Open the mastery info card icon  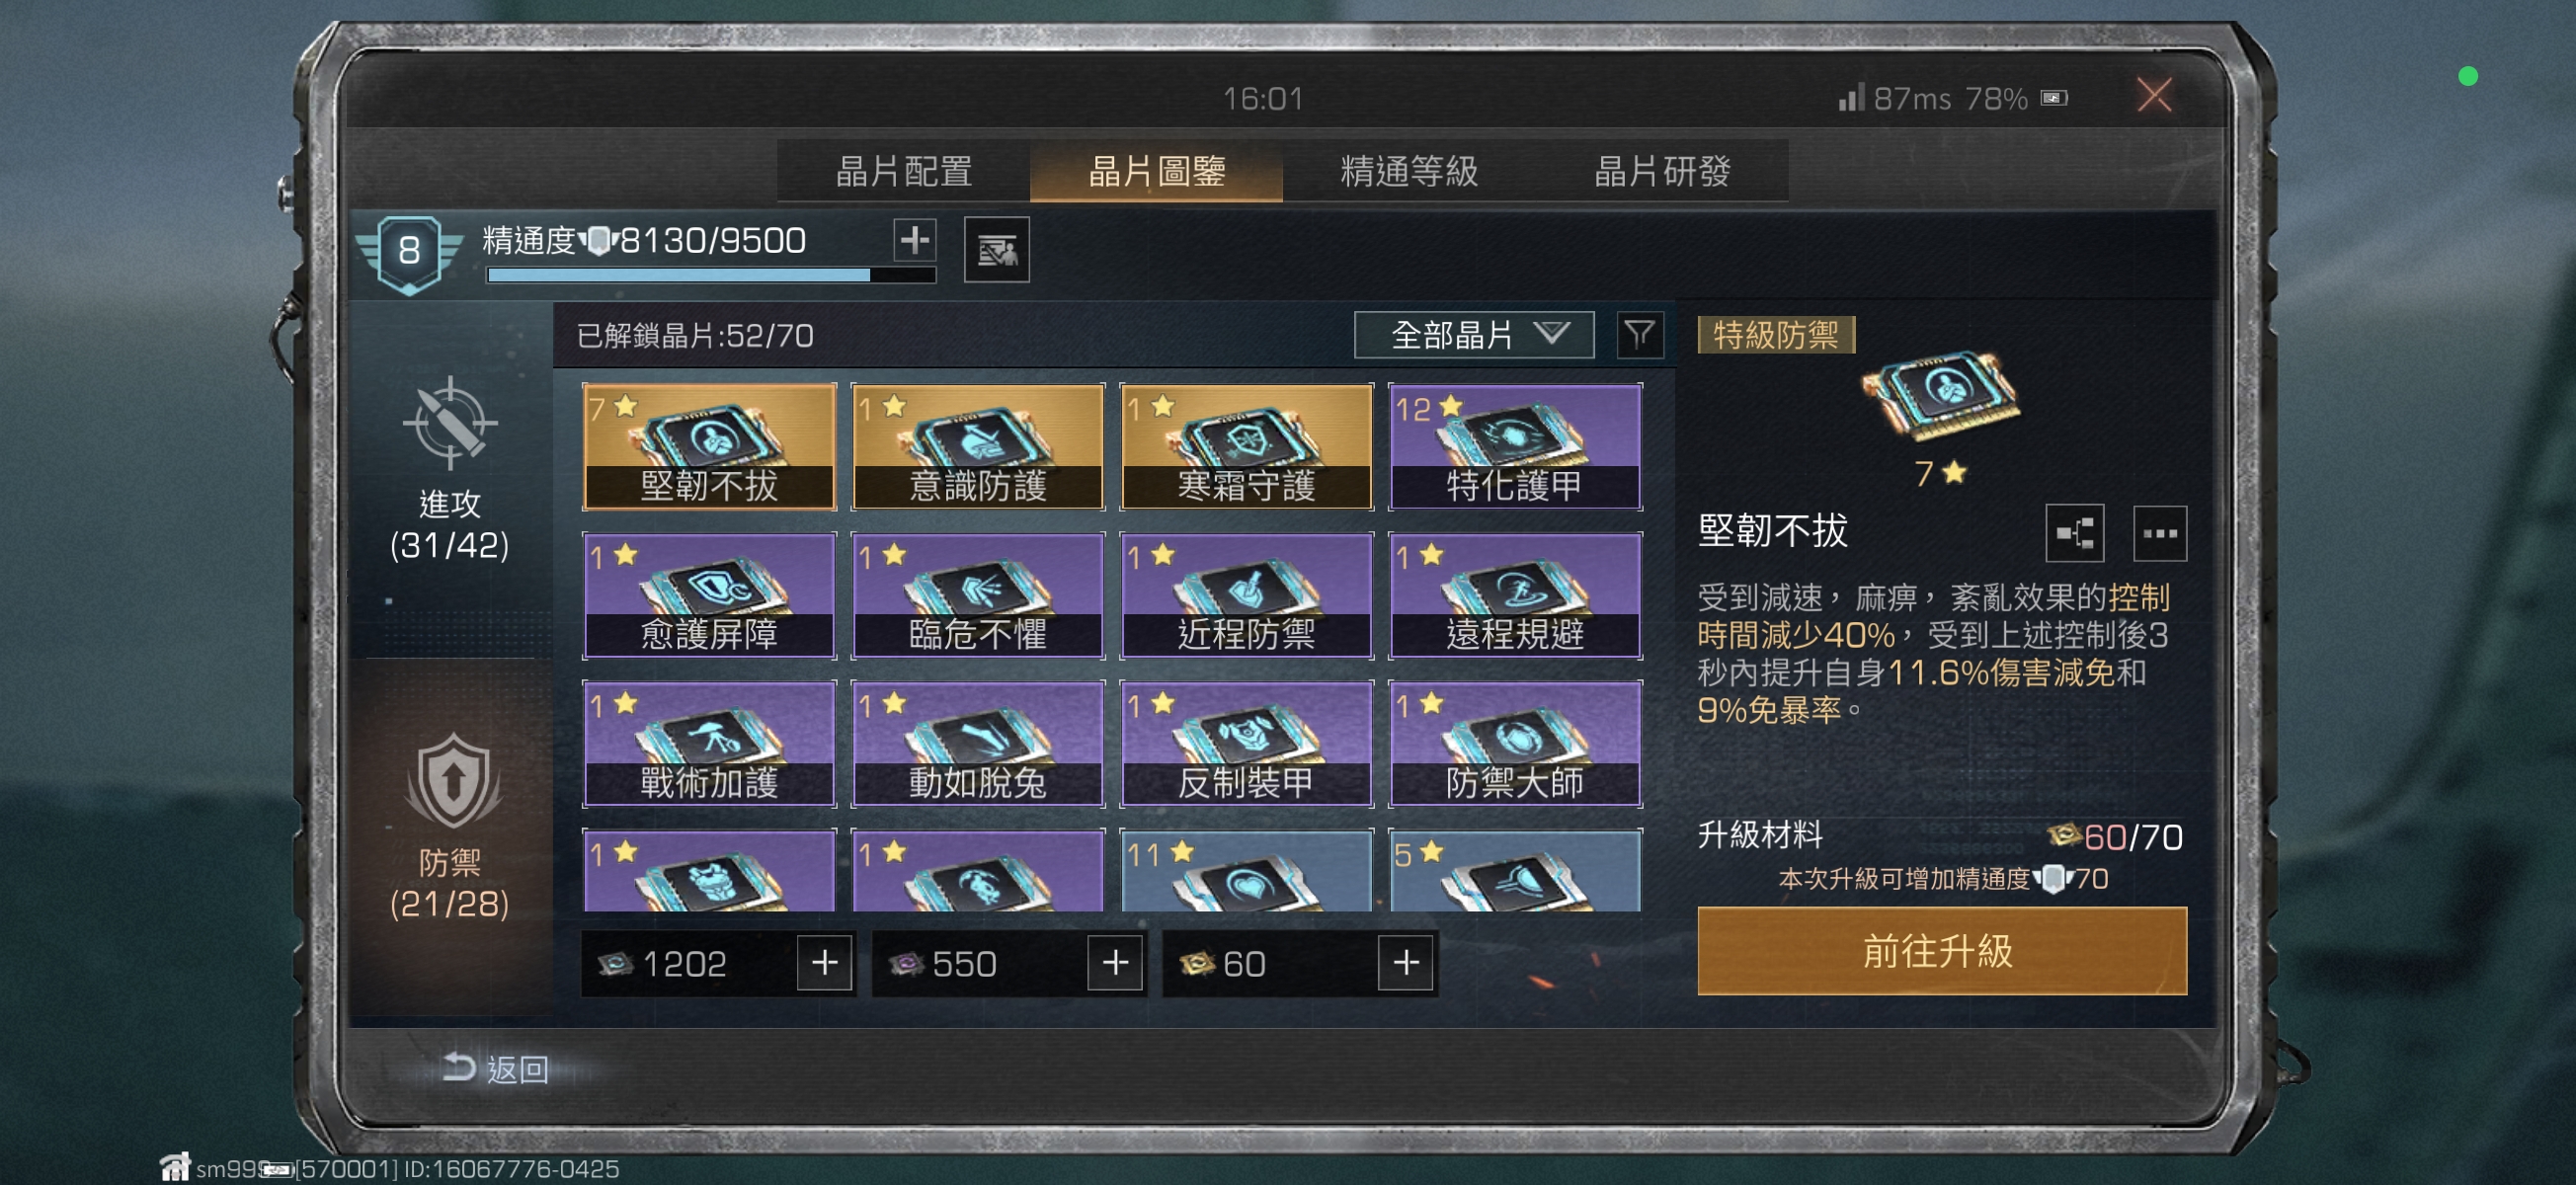(996, 249)
